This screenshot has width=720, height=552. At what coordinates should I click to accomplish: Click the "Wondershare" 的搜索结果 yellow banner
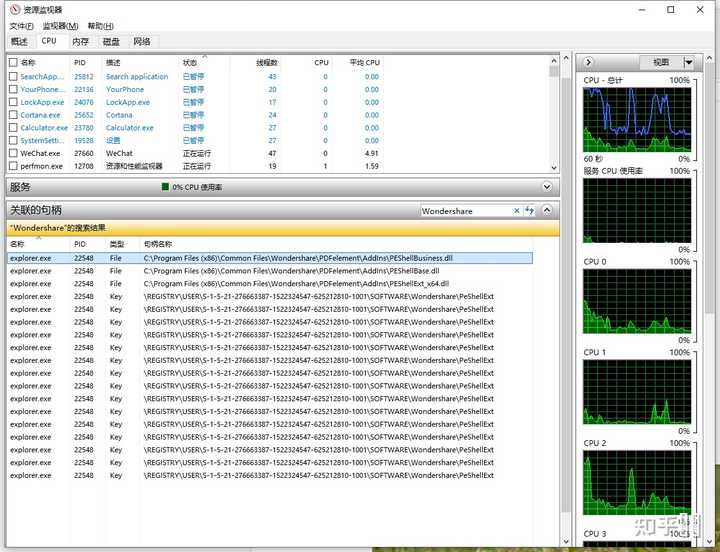point(283,228)
